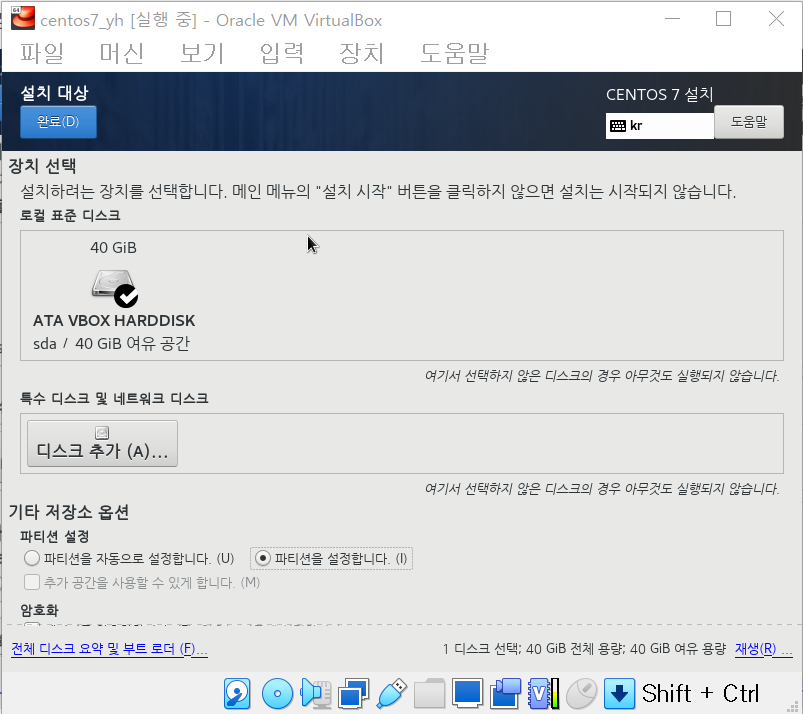Click the optical disk status icon
This screenshot has height=714, width=803.
[x=277, y=694]
